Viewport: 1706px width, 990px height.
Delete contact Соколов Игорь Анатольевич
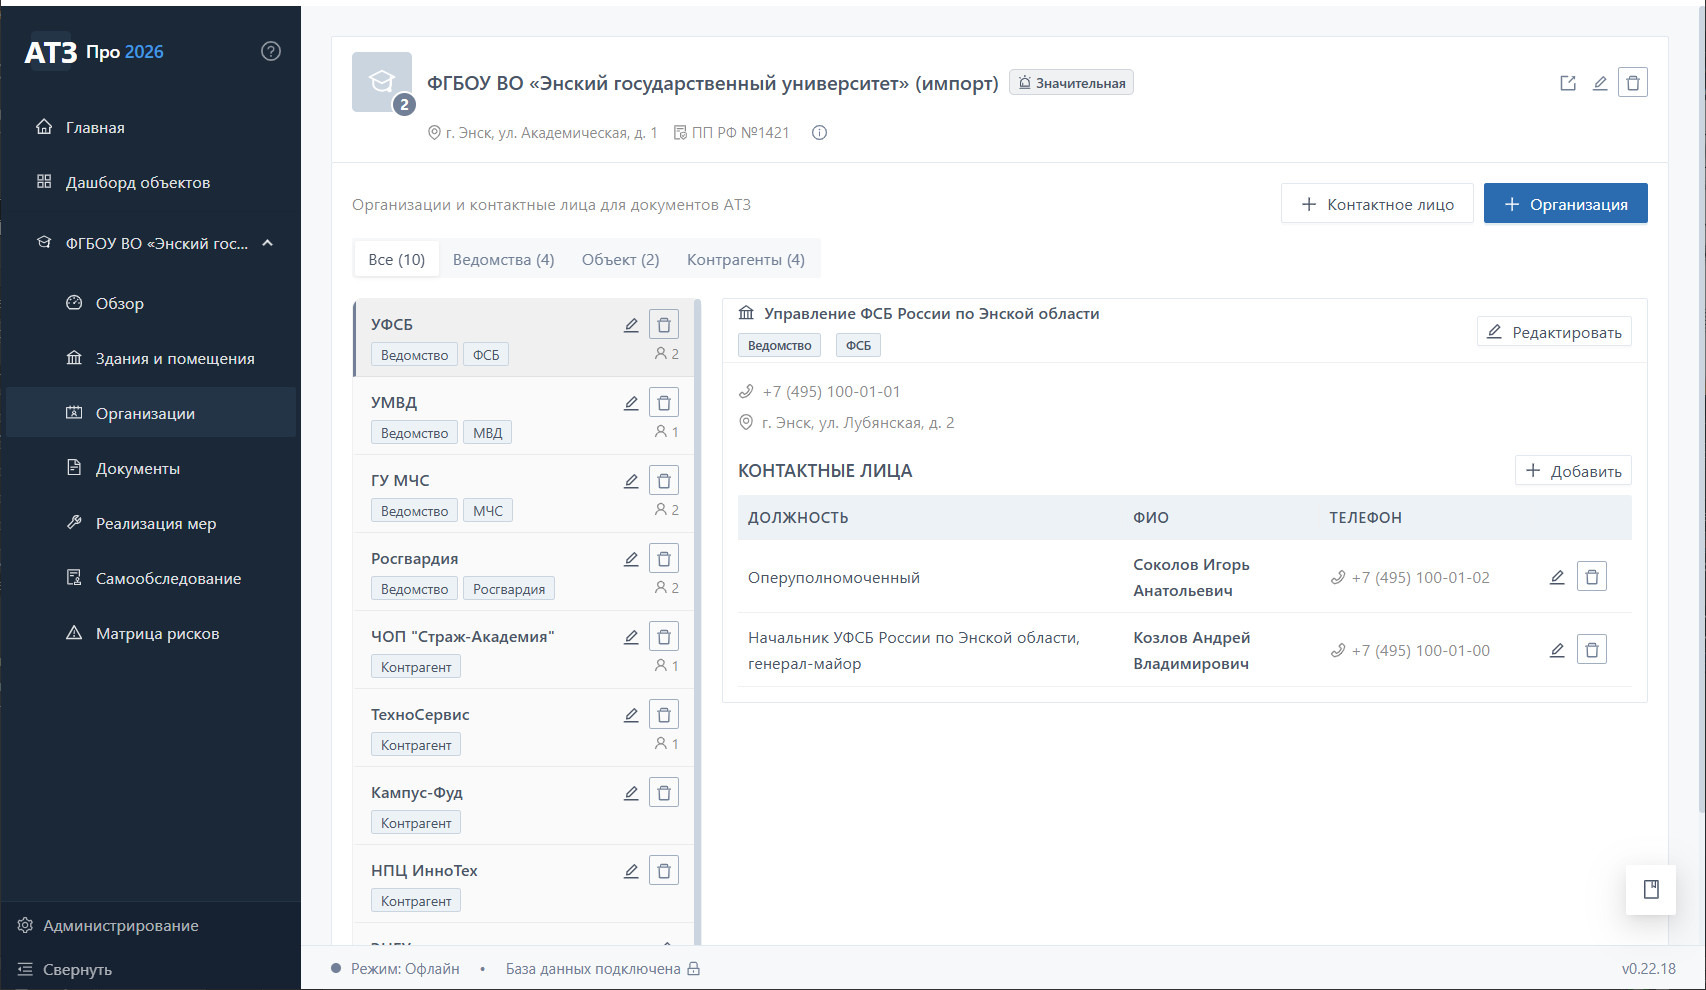(1592, 577)
